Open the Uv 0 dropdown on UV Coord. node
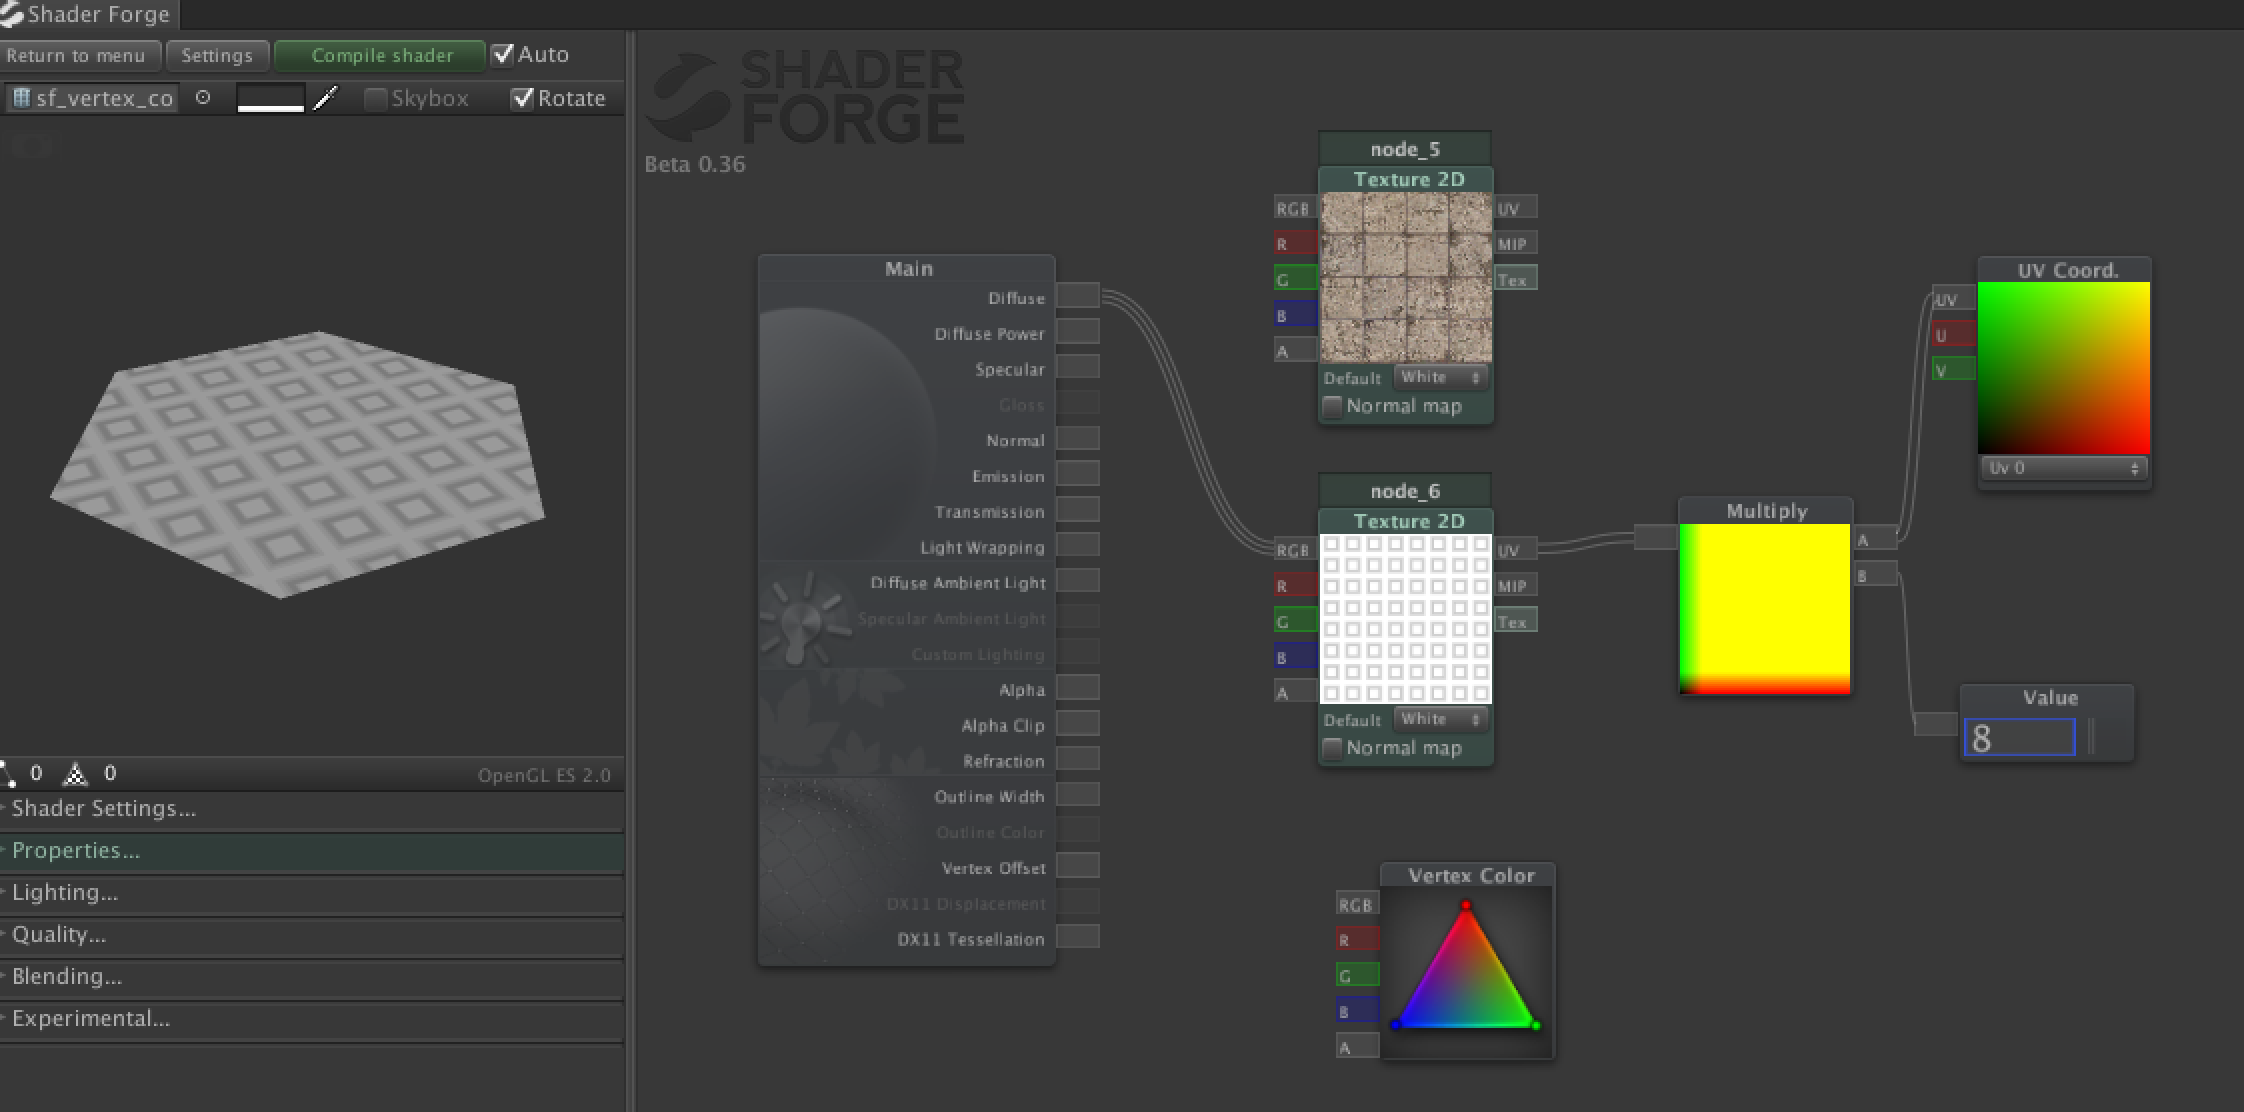The height and width of the screenshot is (1112, 2244). click(2062, 468)
